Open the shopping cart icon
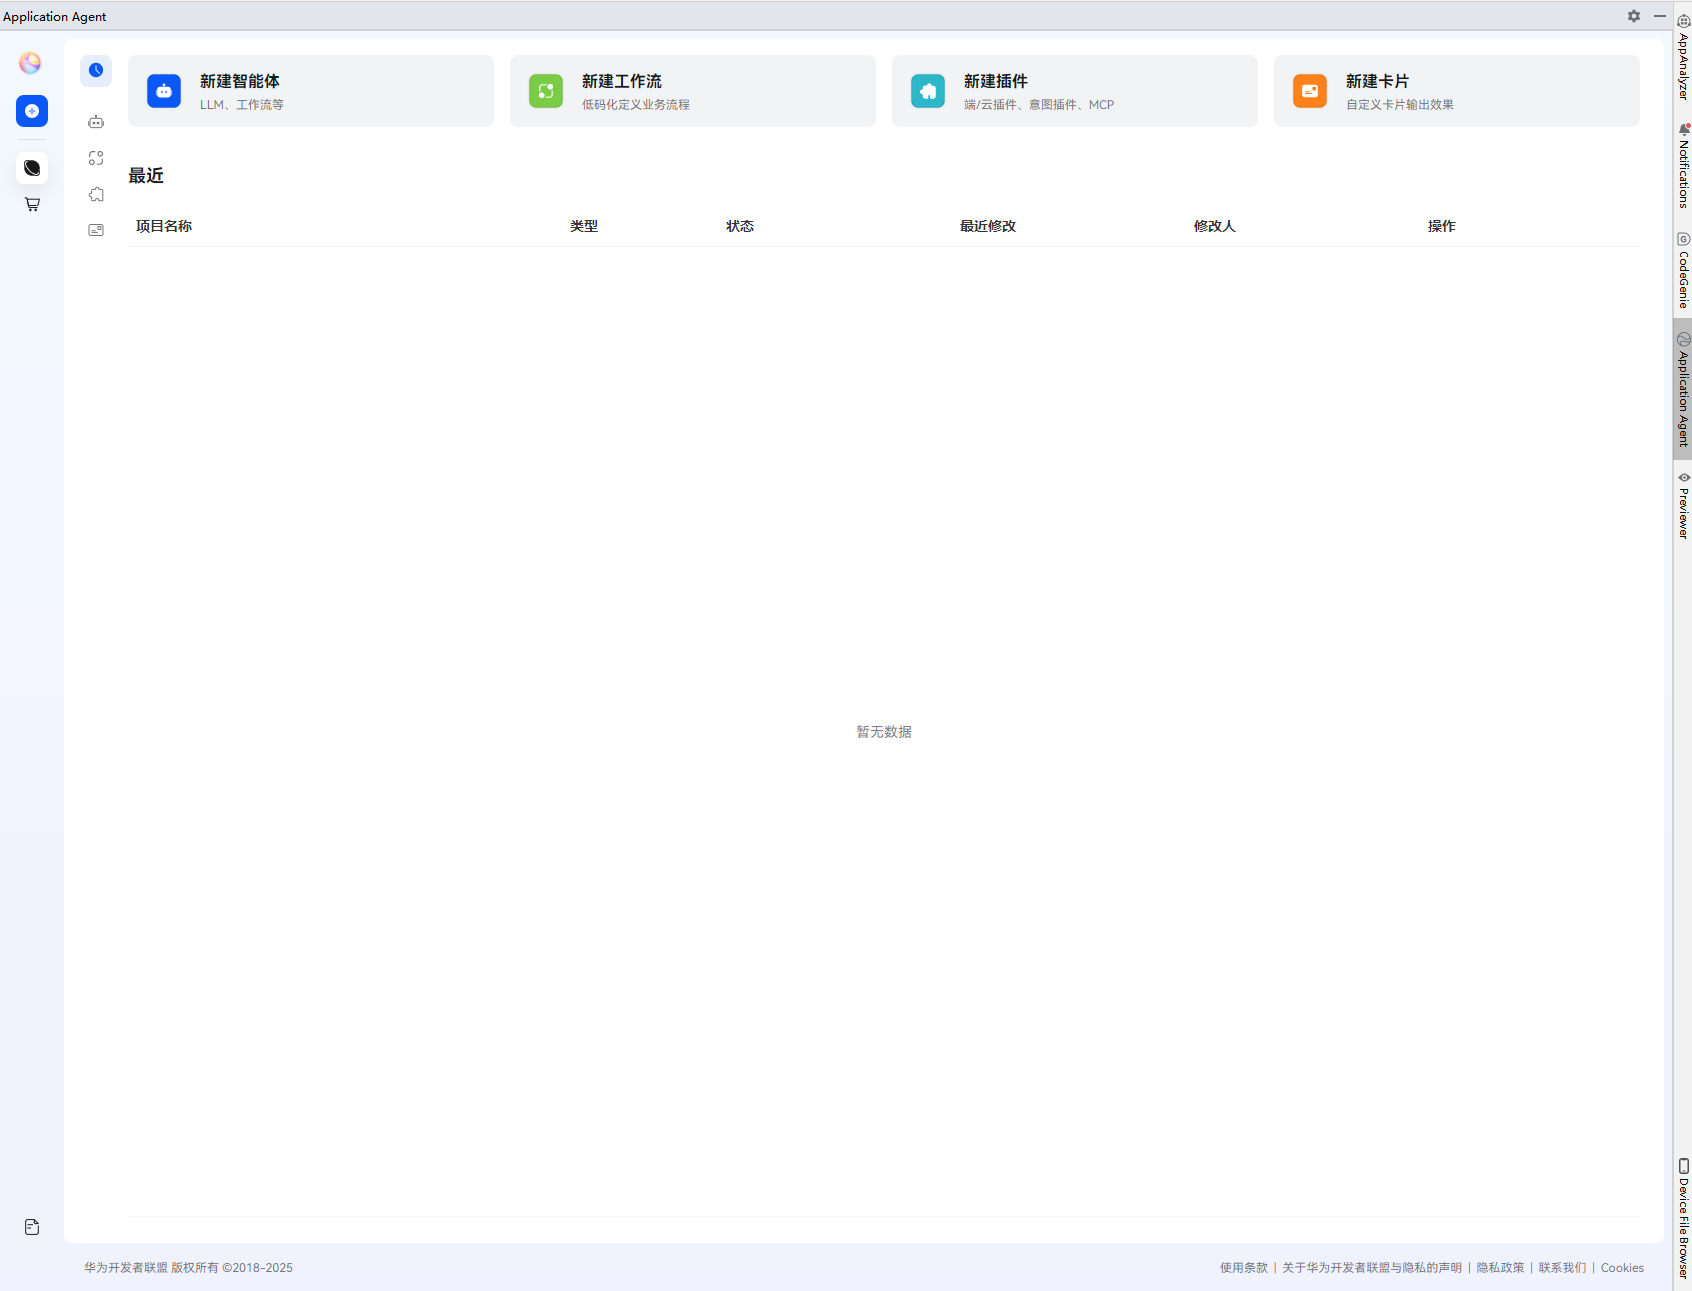This screenshot has height=1291, width=1692. coord(31,204)
